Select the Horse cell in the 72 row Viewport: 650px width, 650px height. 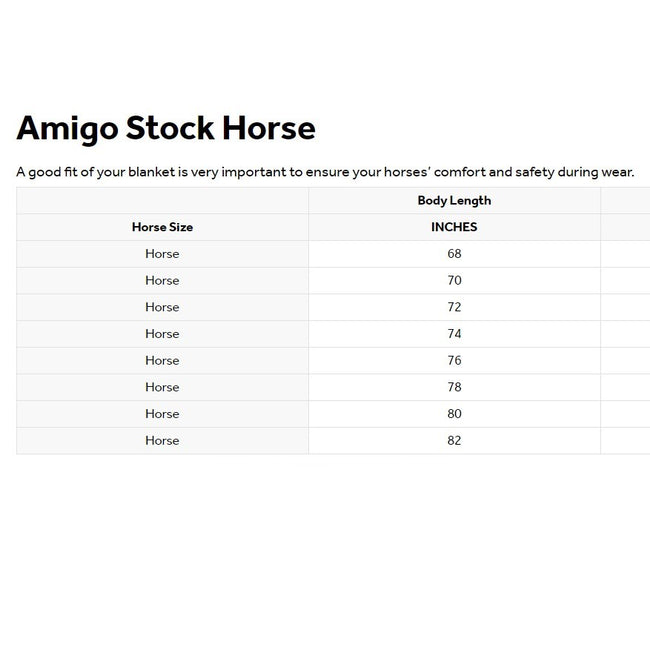pos(162,307)
